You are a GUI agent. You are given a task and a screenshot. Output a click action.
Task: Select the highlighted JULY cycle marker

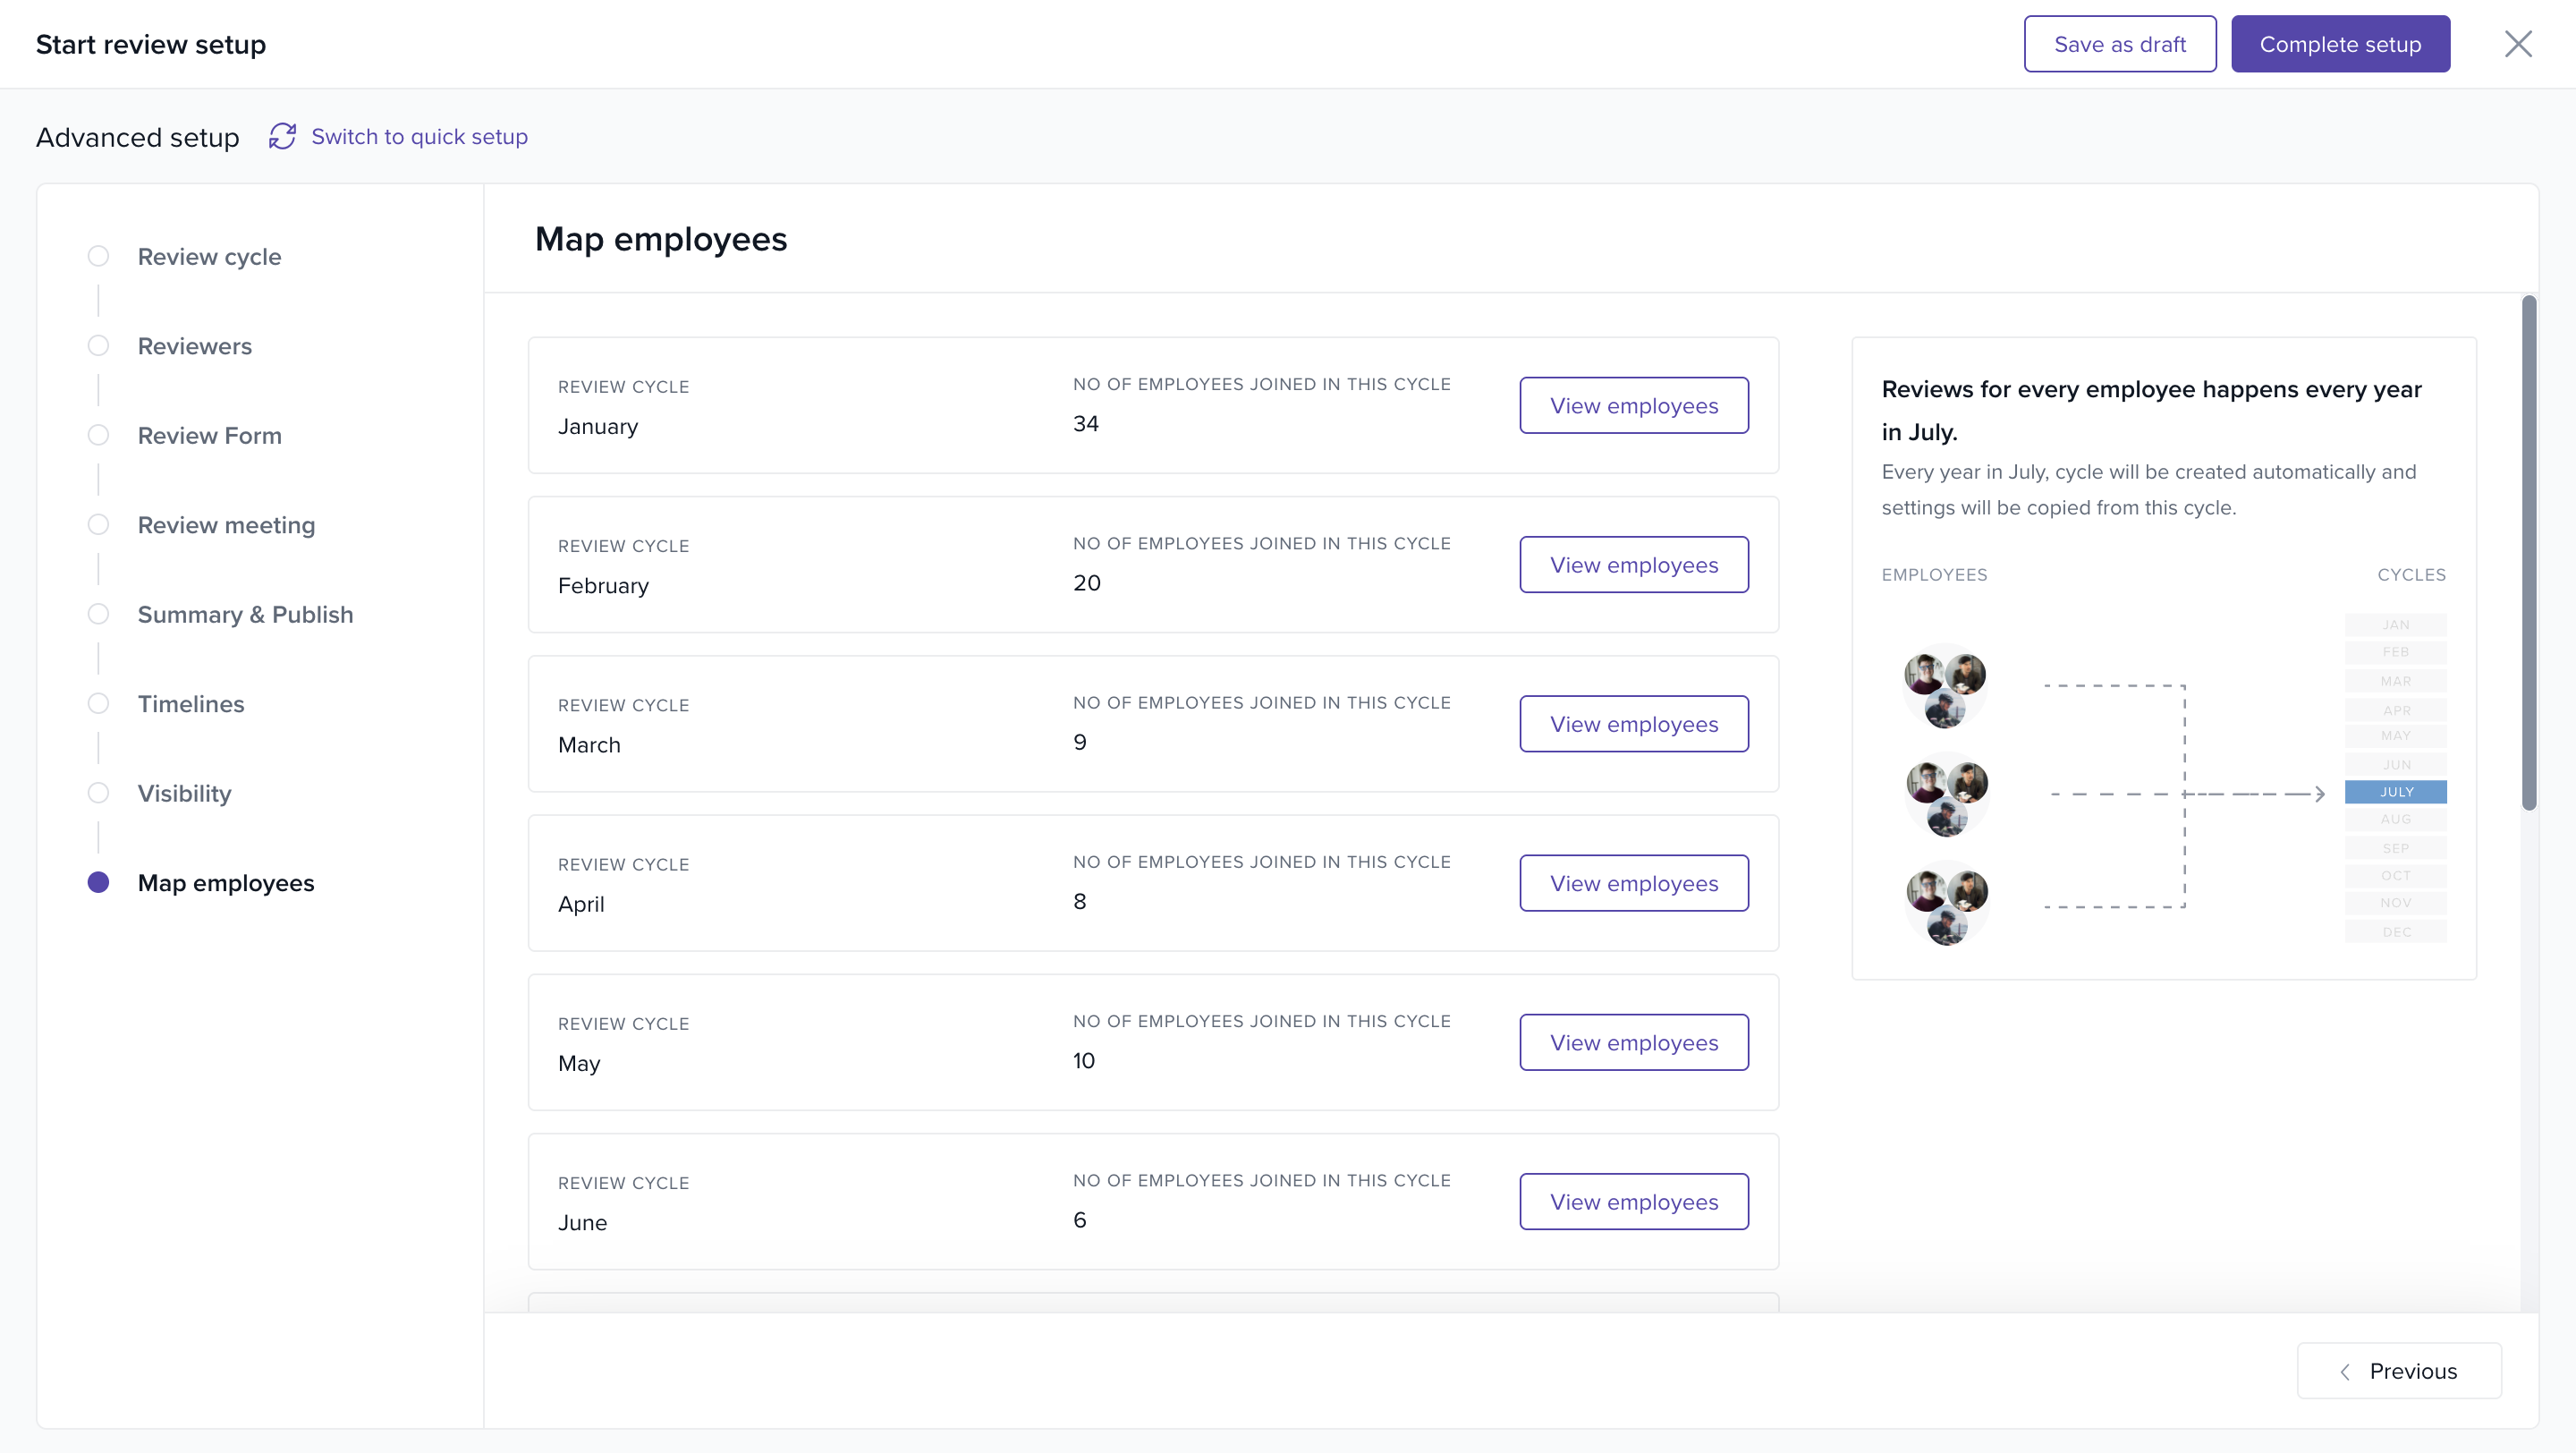pyautogui.click(x=2395, y=792)
